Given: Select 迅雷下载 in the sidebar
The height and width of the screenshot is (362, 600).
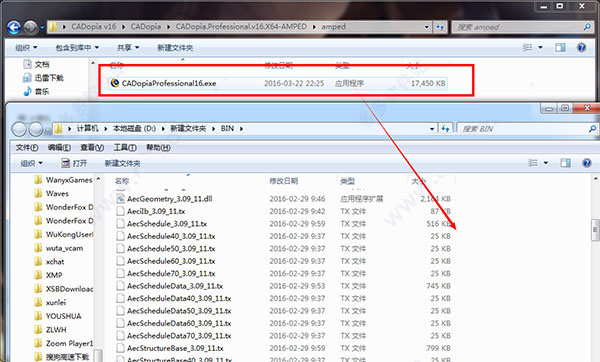Looking at the screenshot, I should point(43,78).
